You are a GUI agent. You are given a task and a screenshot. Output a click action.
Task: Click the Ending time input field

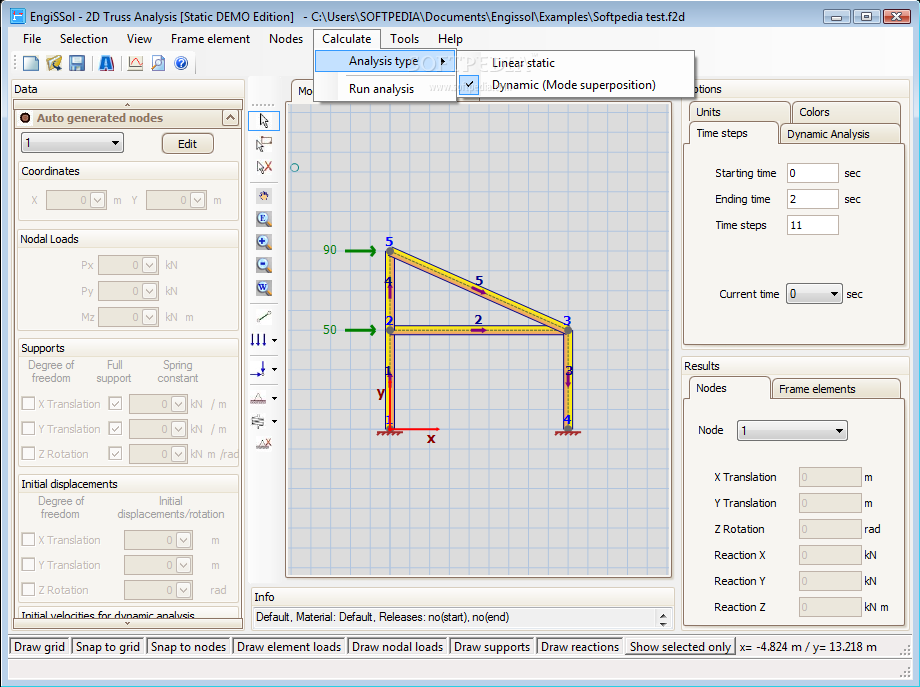pos(813,199)
